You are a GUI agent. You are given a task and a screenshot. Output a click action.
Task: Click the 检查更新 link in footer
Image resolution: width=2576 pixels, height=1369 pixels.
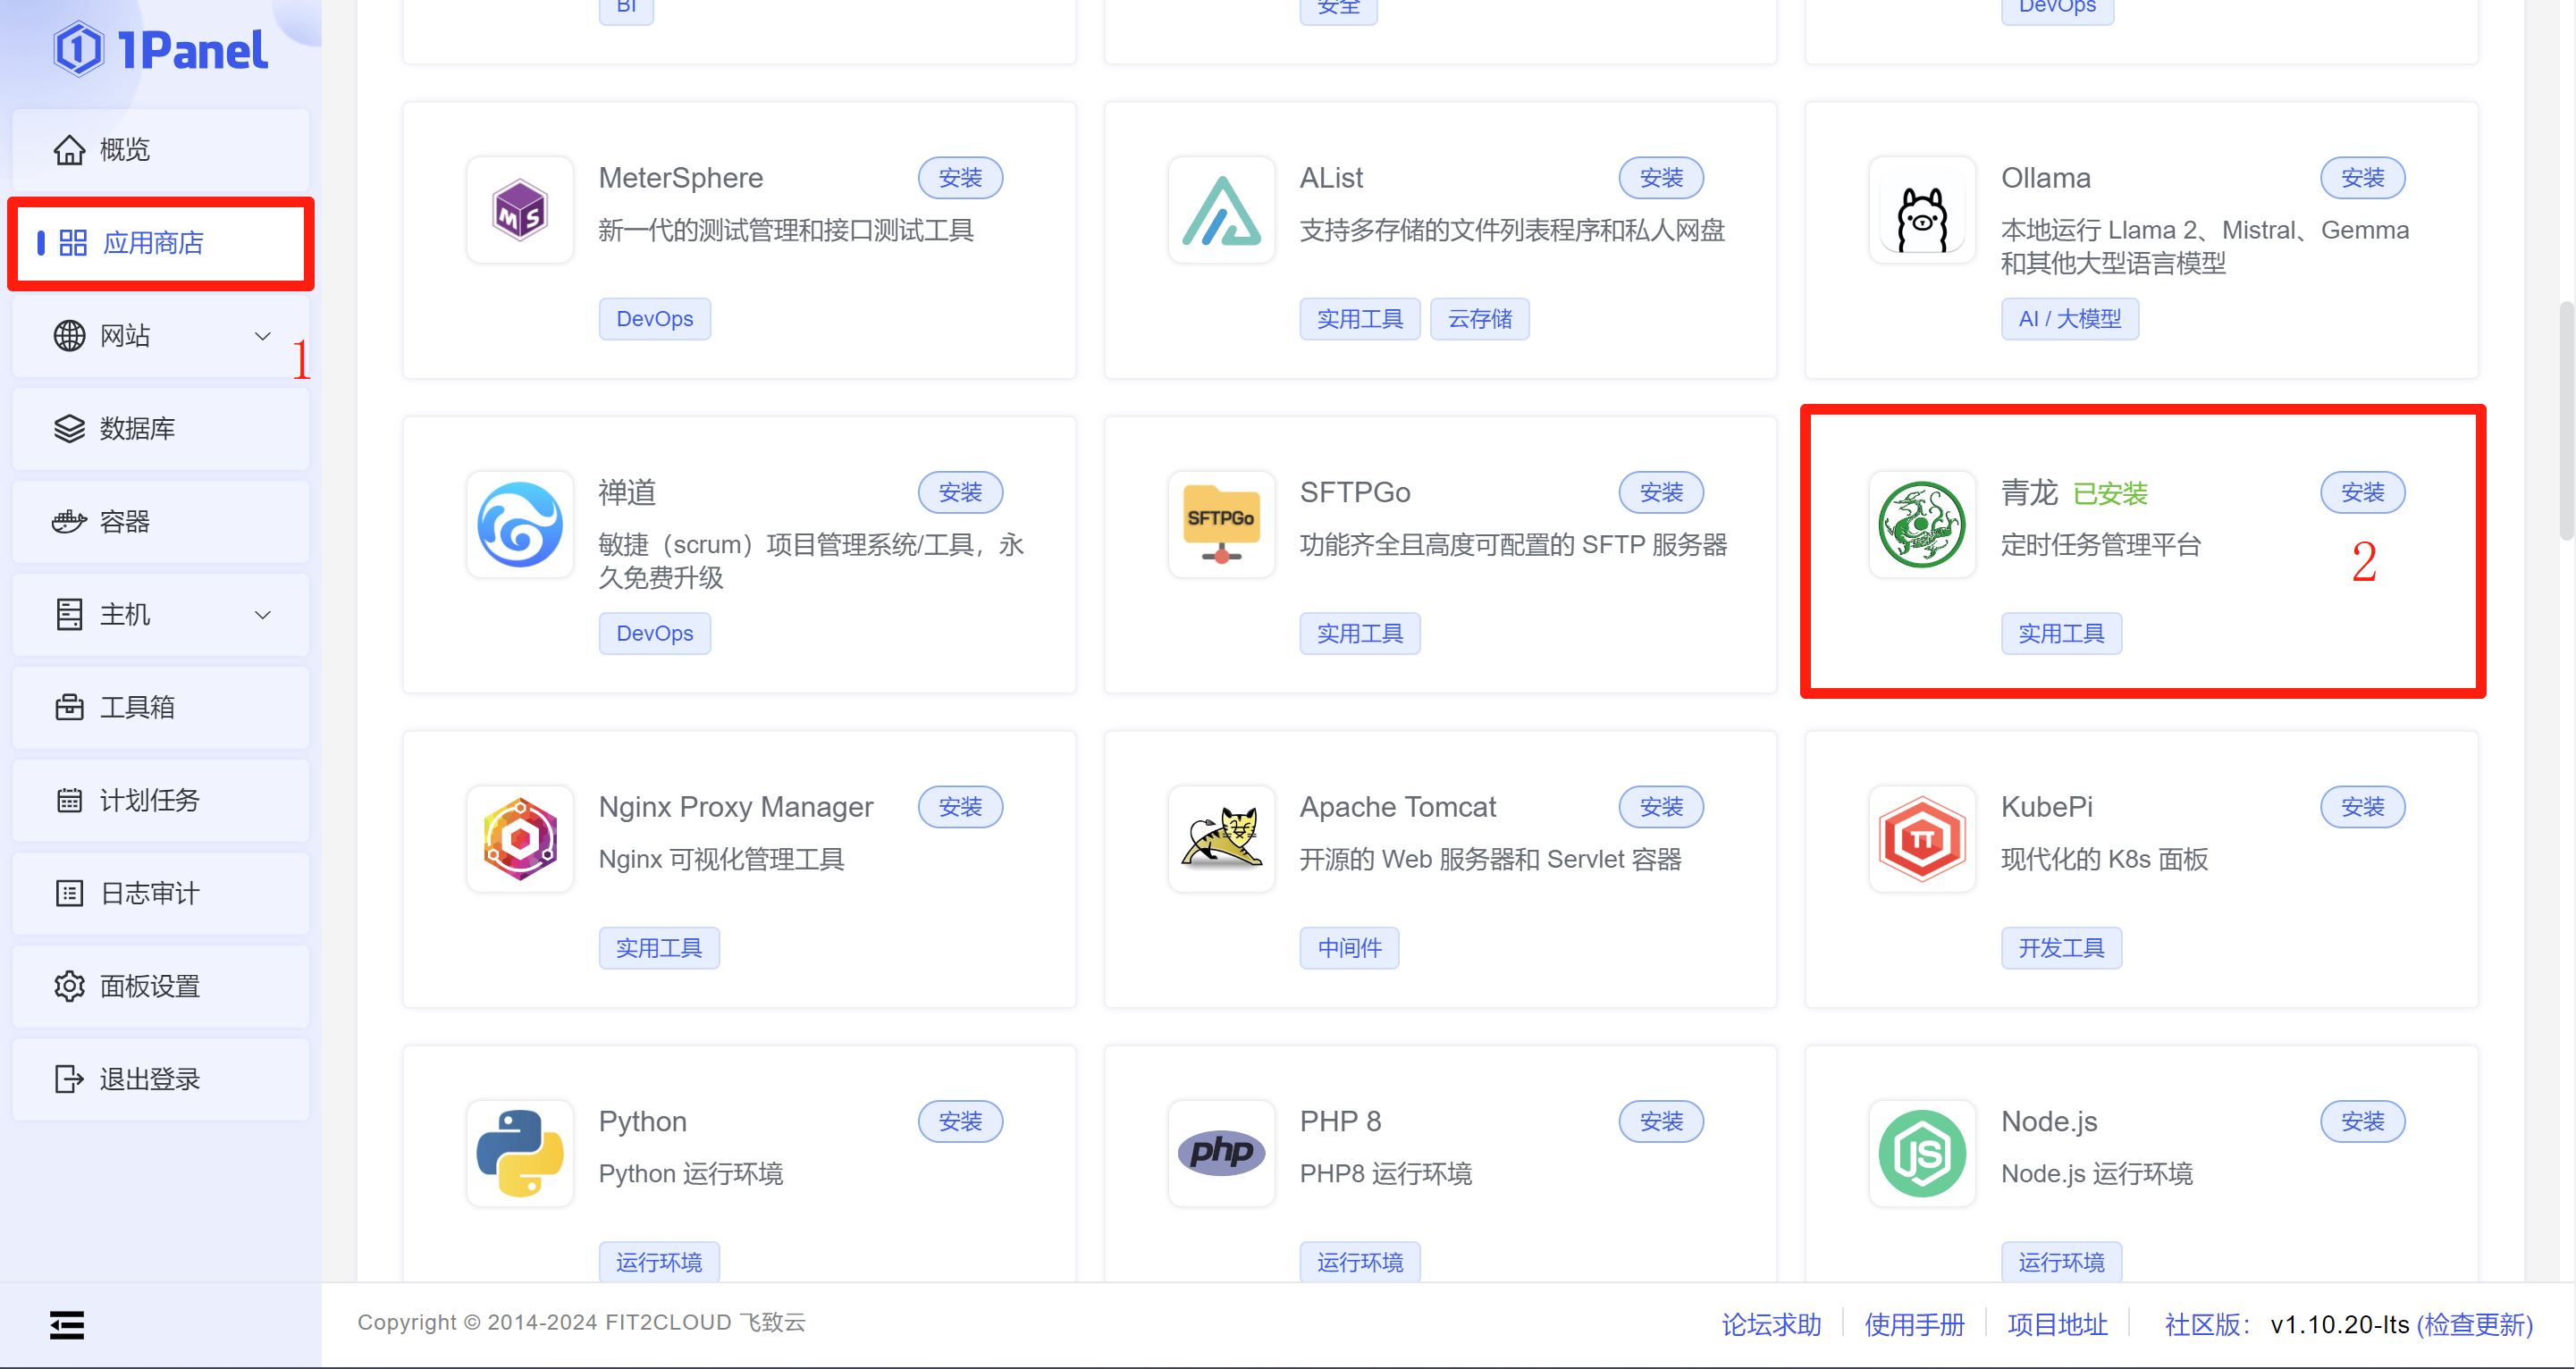pyautogui.click(x=2474, y=1324)
